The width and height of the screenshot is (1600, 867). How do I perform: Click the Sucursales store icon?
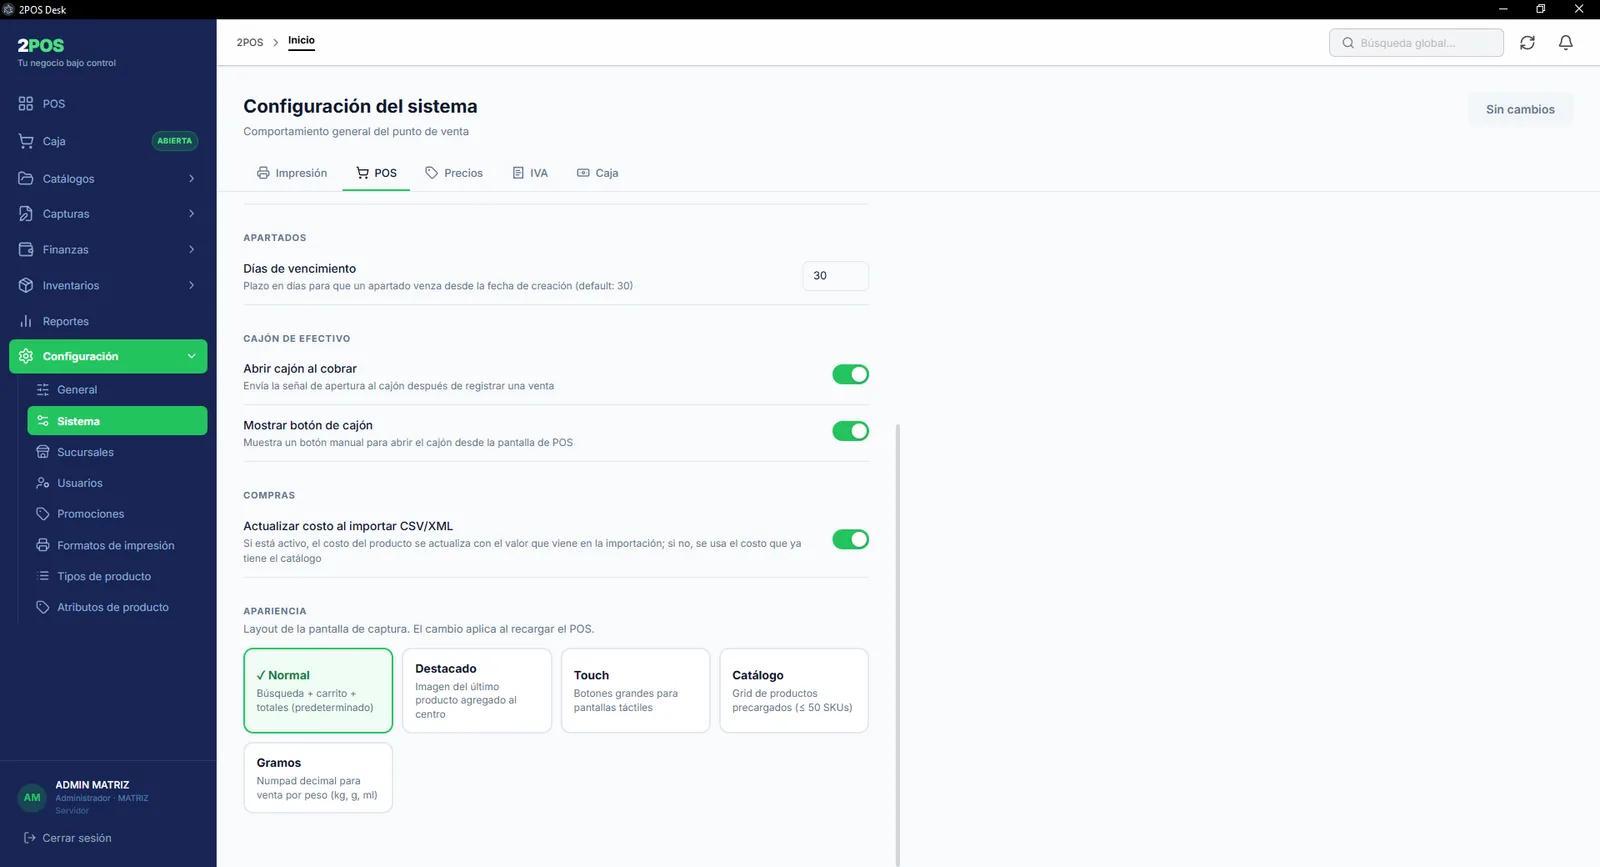click(x=43, y=452)
